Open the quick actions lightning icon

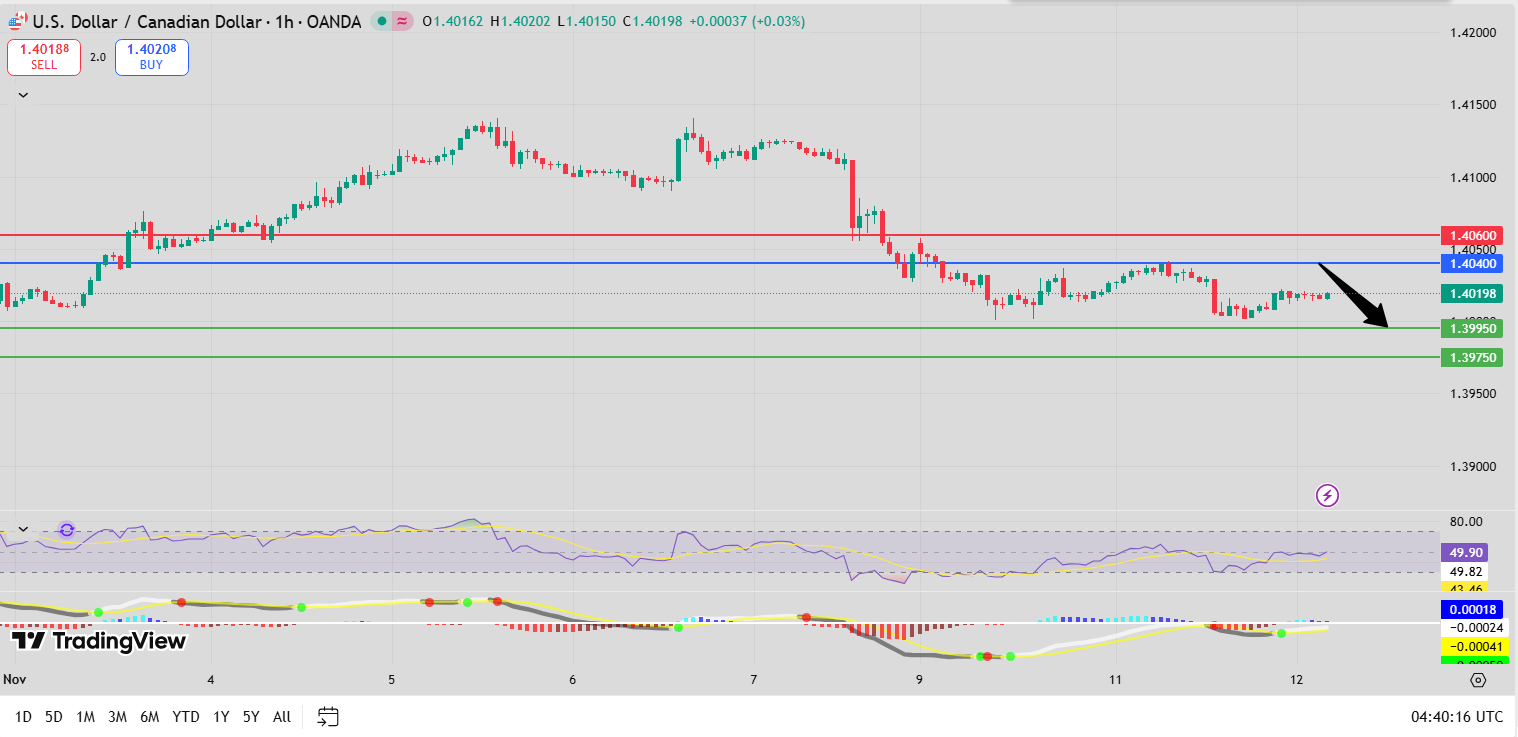[1327, 495]
